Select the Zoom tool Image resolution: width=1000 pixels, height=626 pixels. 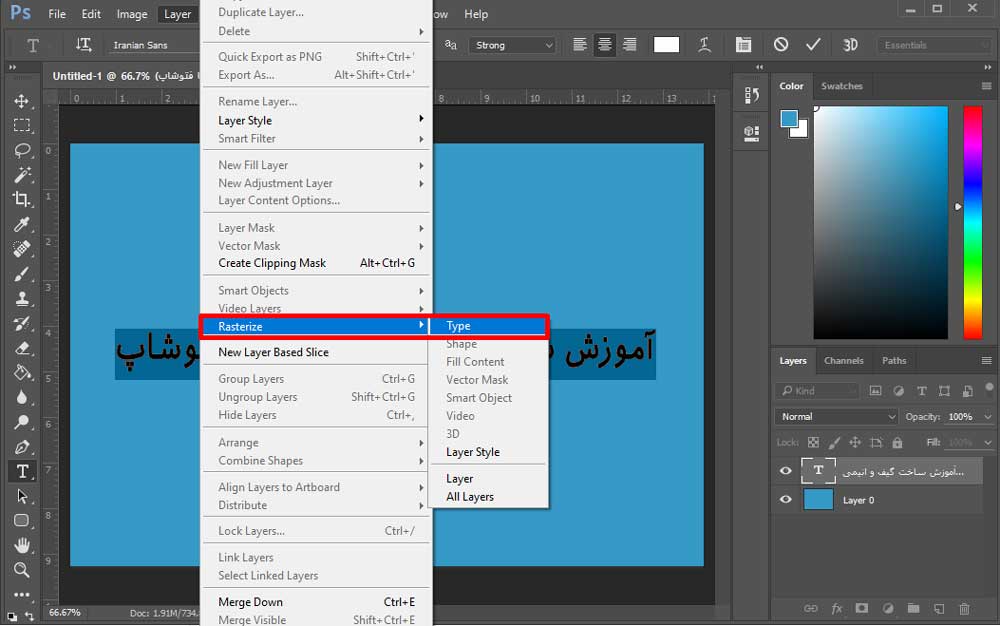pos(22,570)
